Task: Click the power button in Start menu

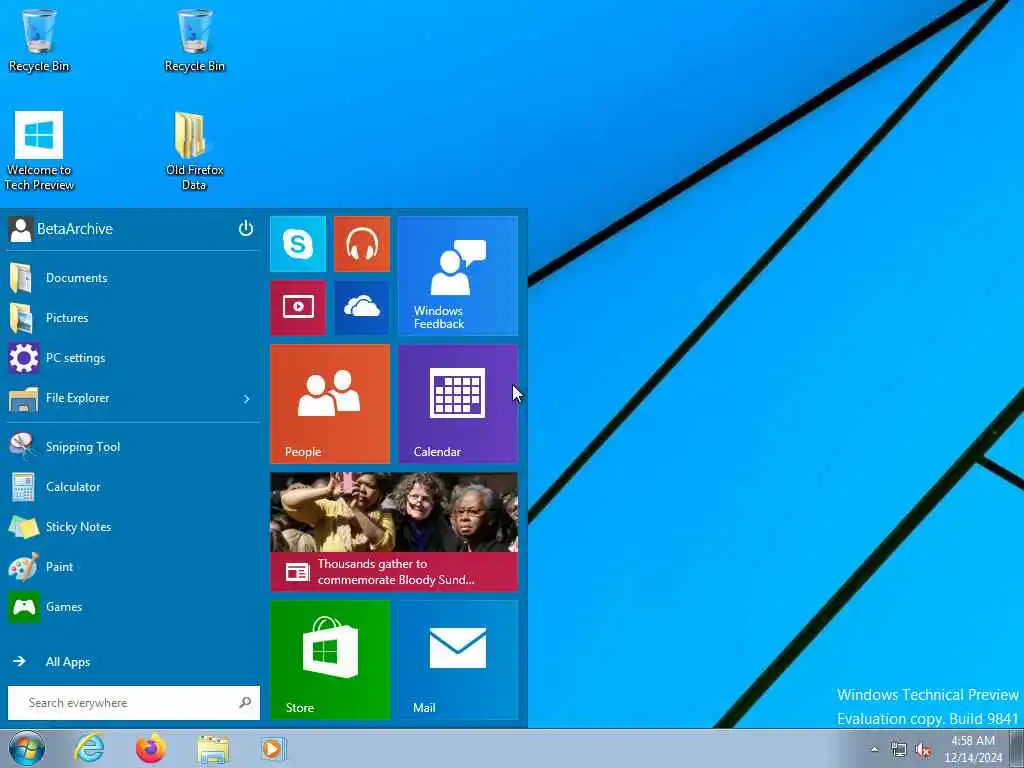Action: coord(246,229)
